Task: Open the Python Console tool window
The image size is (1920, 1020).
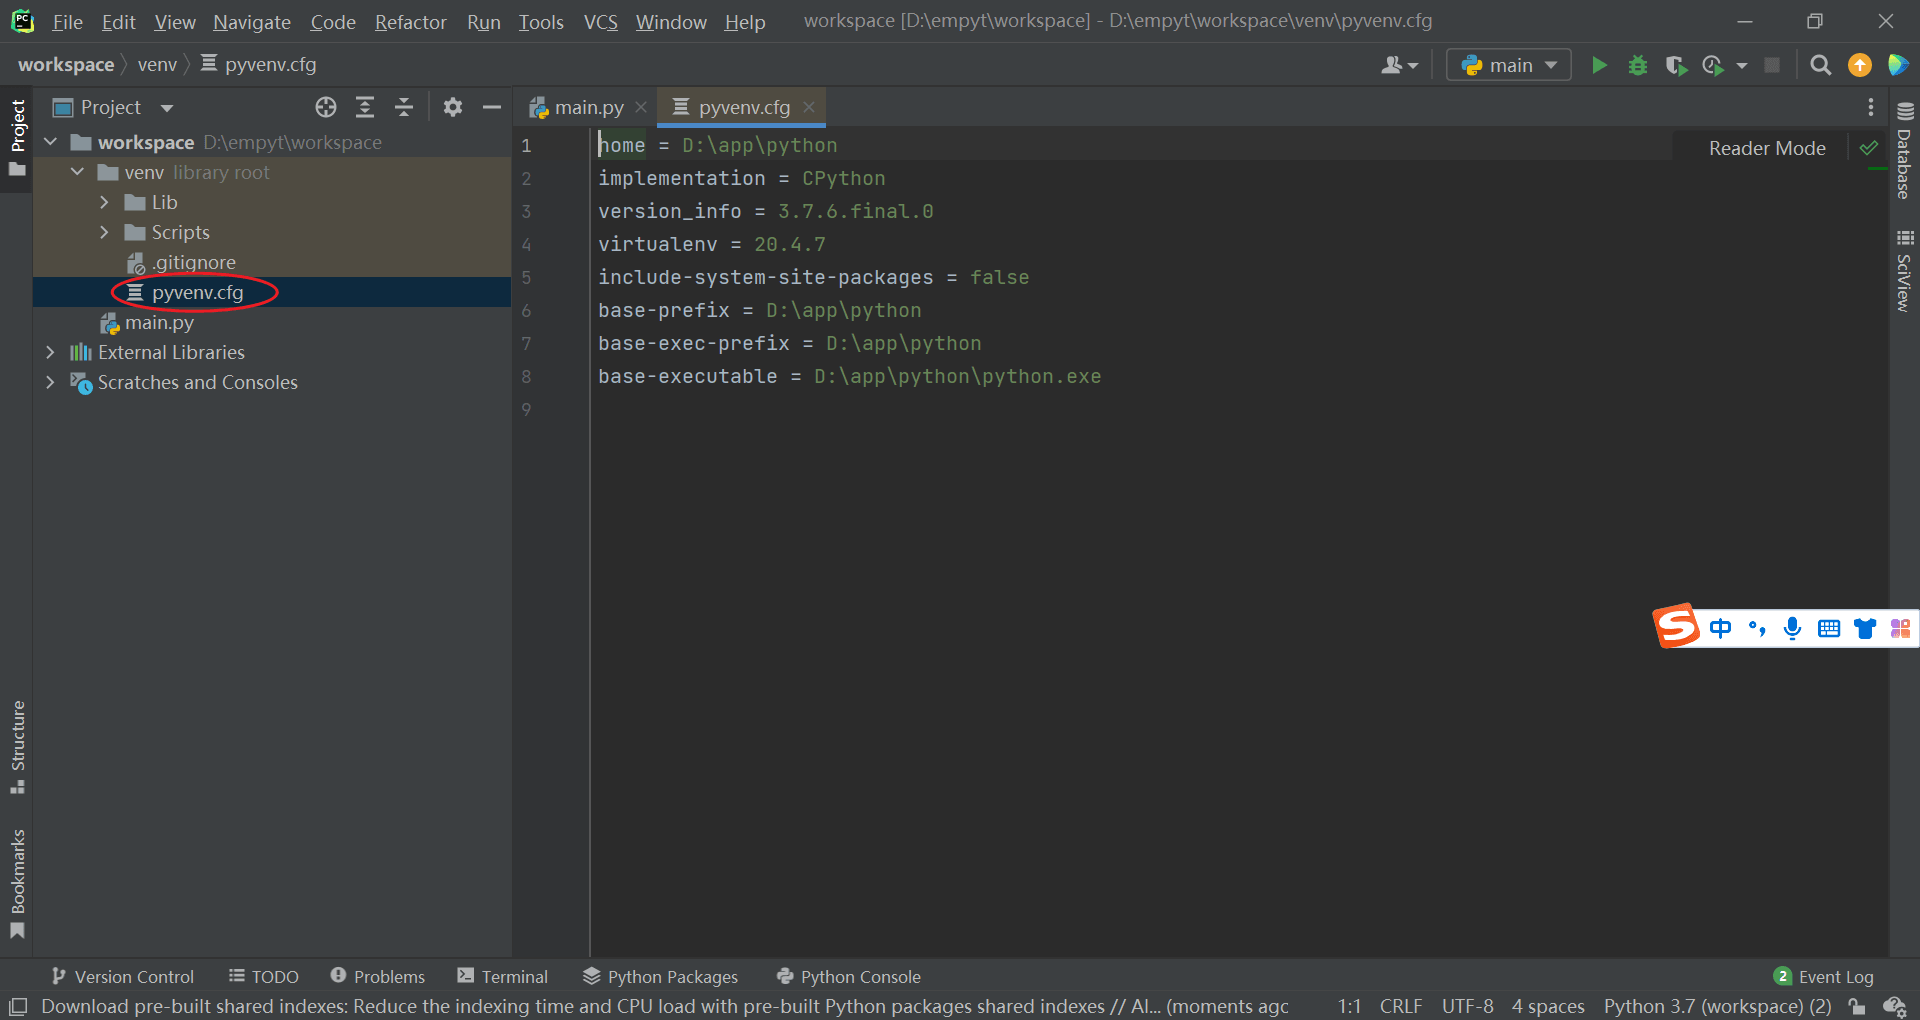Action: 849,977
